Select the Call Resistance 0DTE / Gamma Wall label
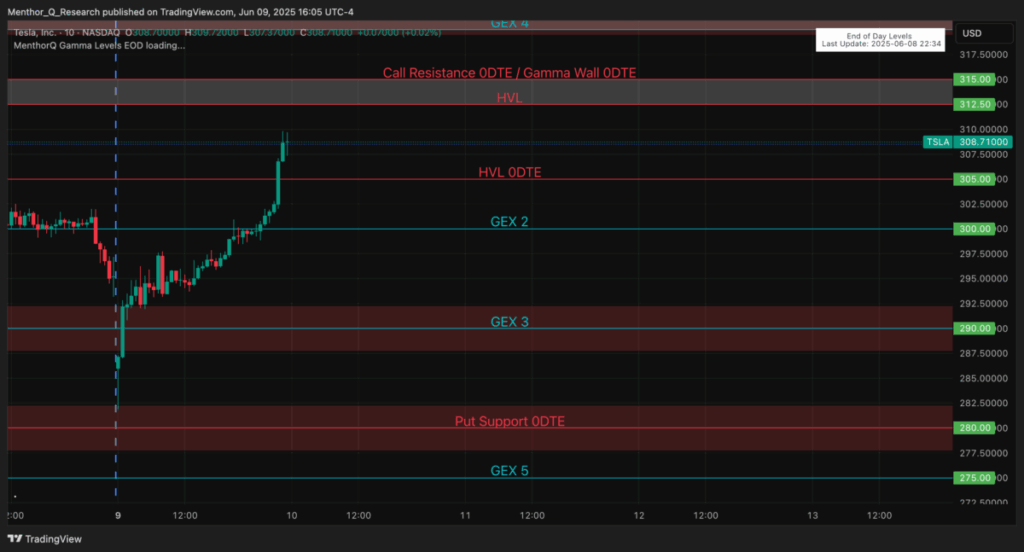 coord(509,73)
